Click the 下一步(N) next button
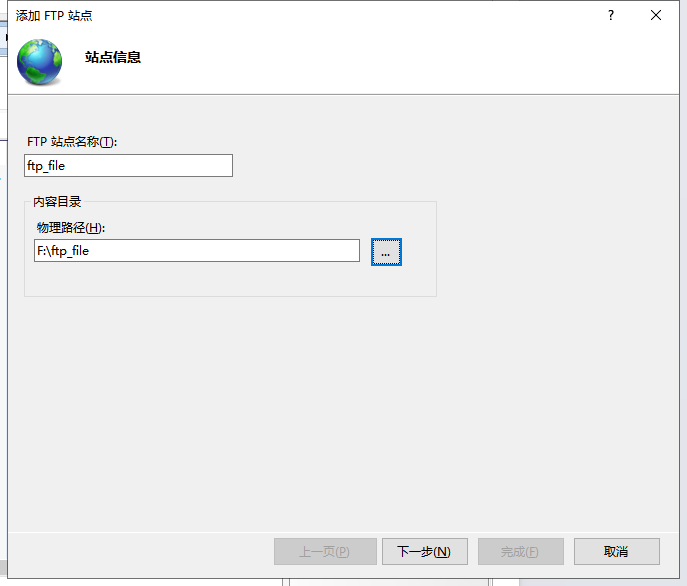 (x=425, y=551)
